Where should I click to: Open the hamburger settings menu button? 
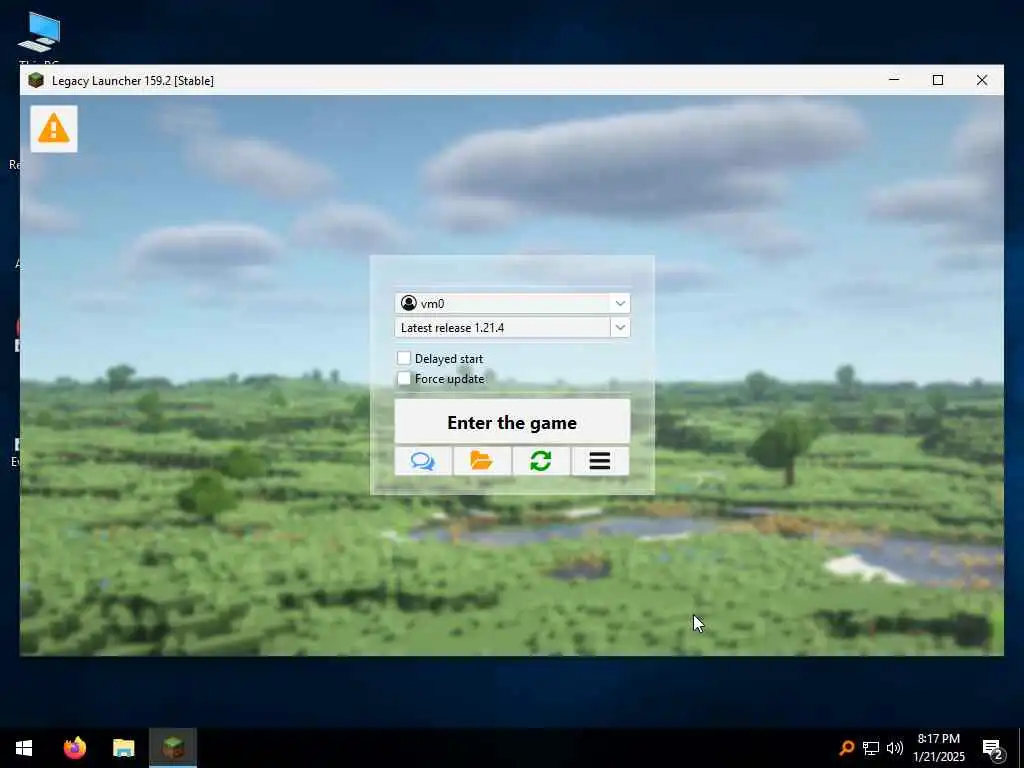[x=600, y=461]
